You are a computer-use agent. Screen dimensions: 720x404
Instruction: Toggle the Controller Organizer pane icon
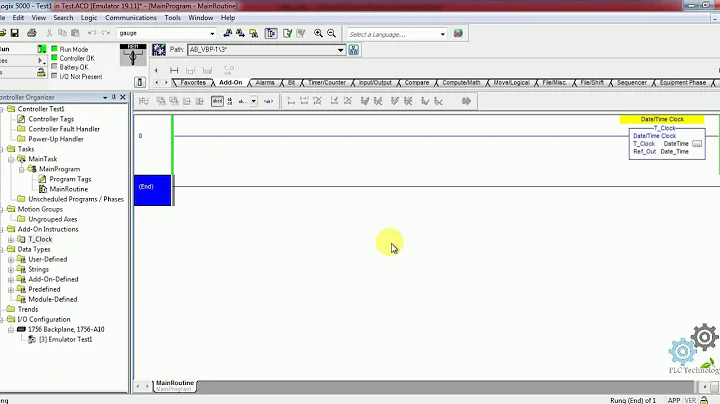[x=271, y=33]
